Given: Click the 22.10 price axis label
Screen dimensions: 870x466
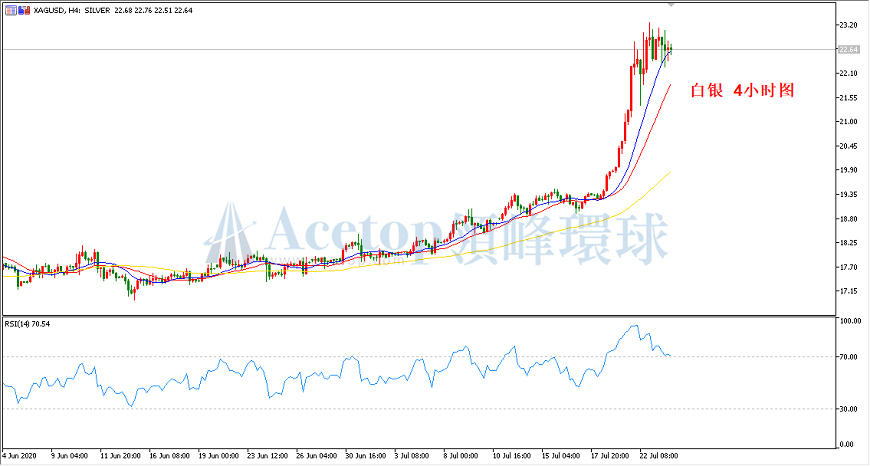Looking at the screenshot, I should pyautogui.click(x=848, y=73).
